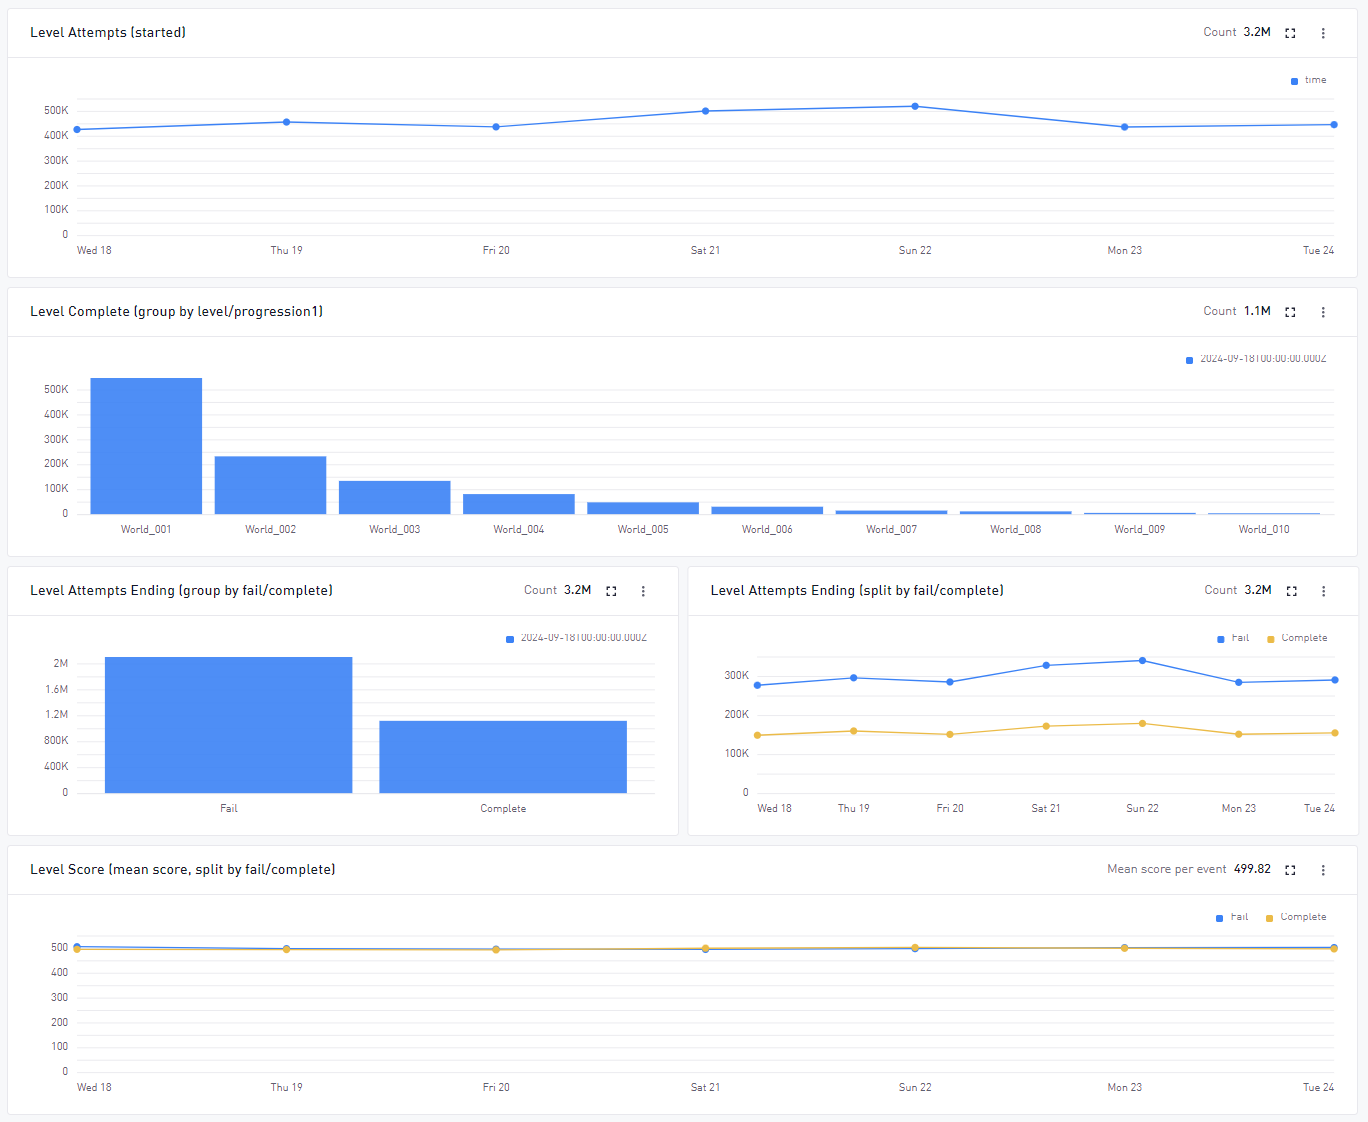The height and width of the screenshot is (1122, 1368).
Task: Open options menu for Level Attempts Ending (split by)
Action: (x=1323, y=591)
